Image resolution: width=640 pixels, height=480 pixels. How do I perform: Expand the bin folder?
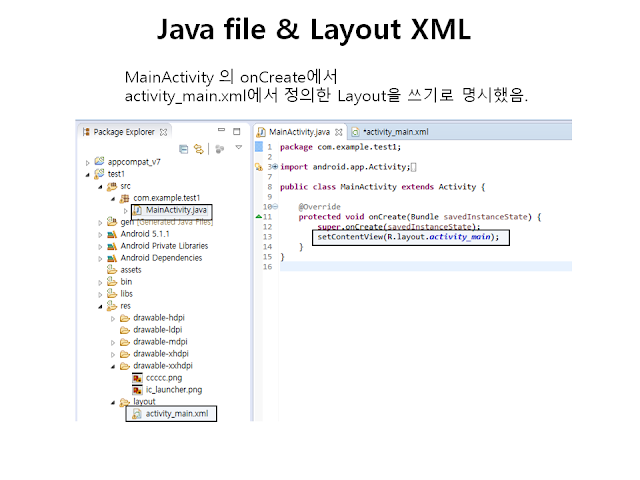[100, 282]
